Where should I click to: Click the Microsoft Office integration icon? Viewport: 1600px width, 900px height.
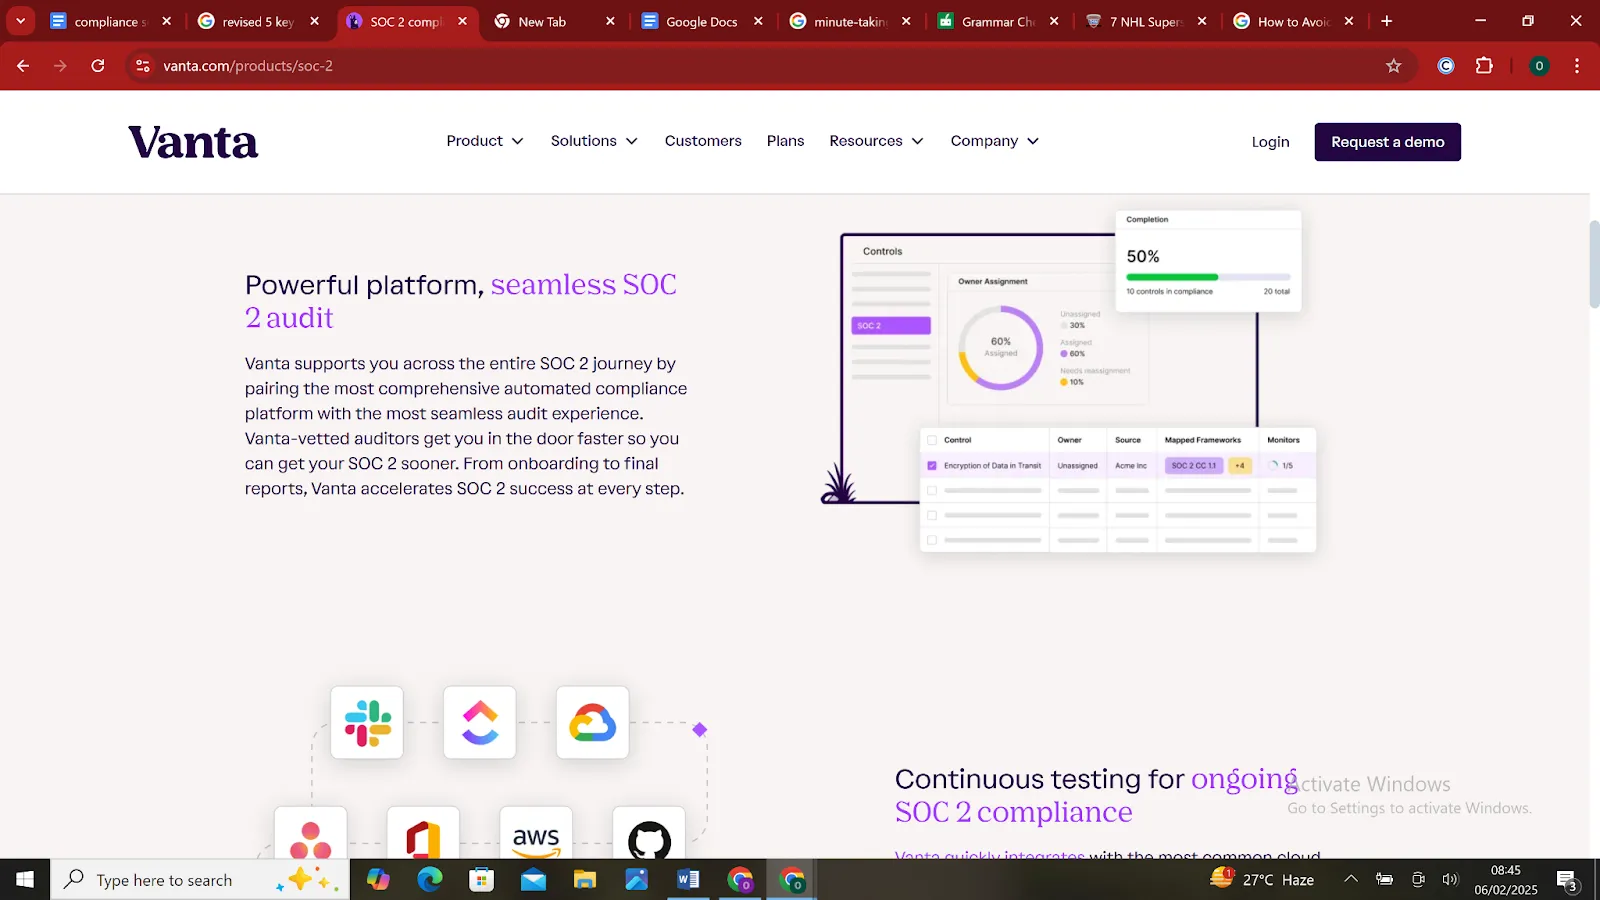(423, 835)
